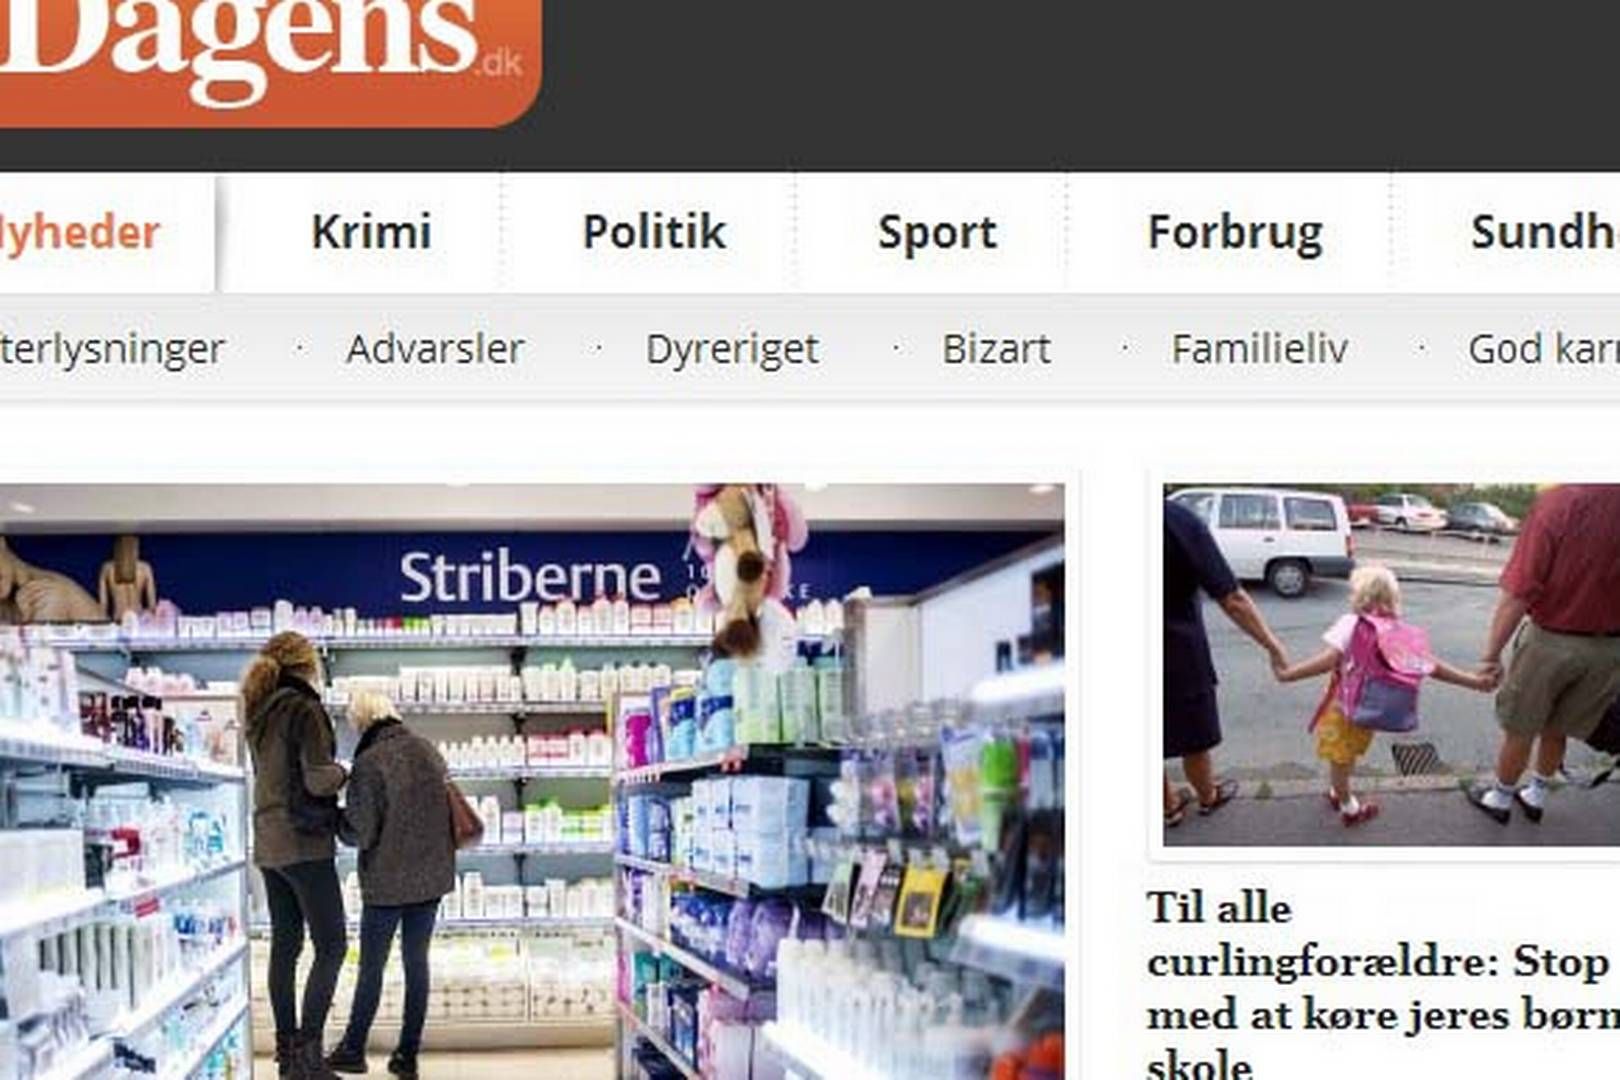1620x1080 pixels.
Task: Select the Familieliv subcategory
Action: click(x=1260, y=349)
